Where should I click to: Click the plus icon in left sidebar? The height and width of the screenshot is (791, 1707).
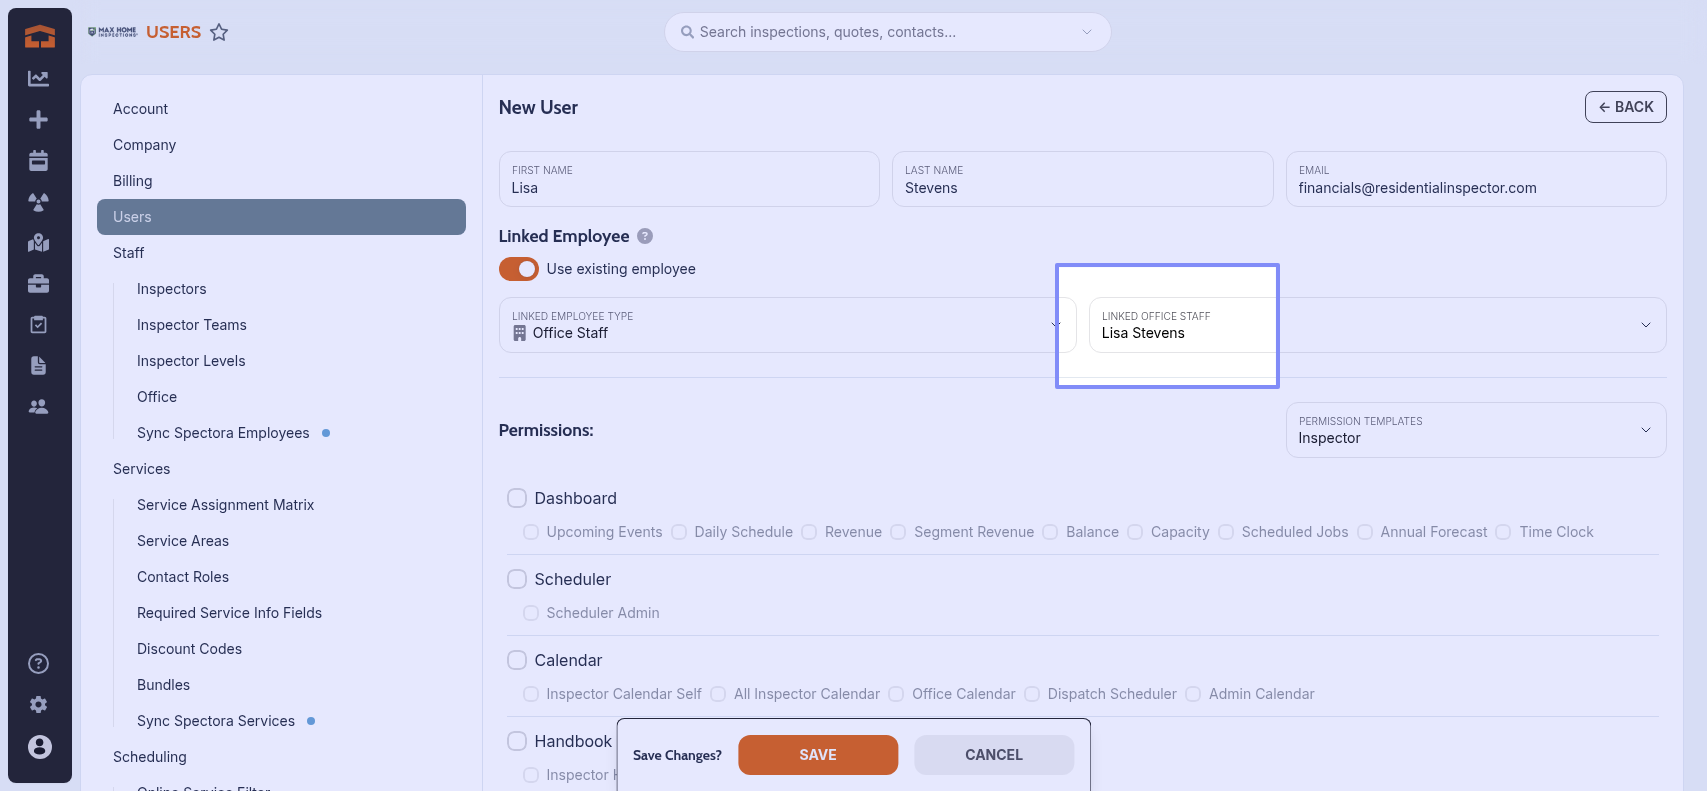point(39,120)
